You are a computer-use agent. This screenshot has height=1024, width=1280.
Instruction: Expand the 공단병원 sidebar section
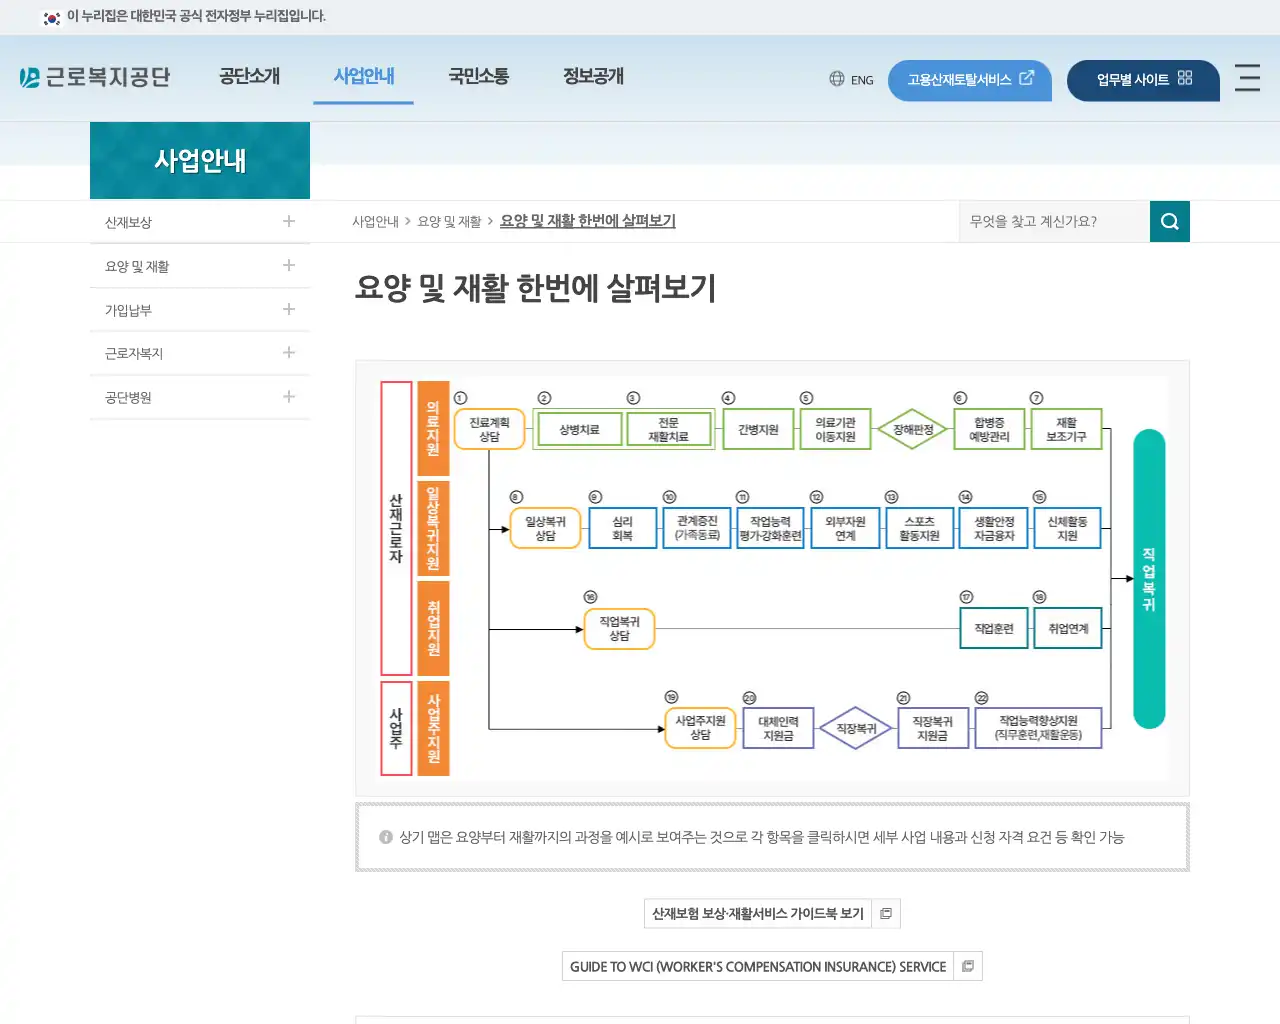tap(288, 397)
